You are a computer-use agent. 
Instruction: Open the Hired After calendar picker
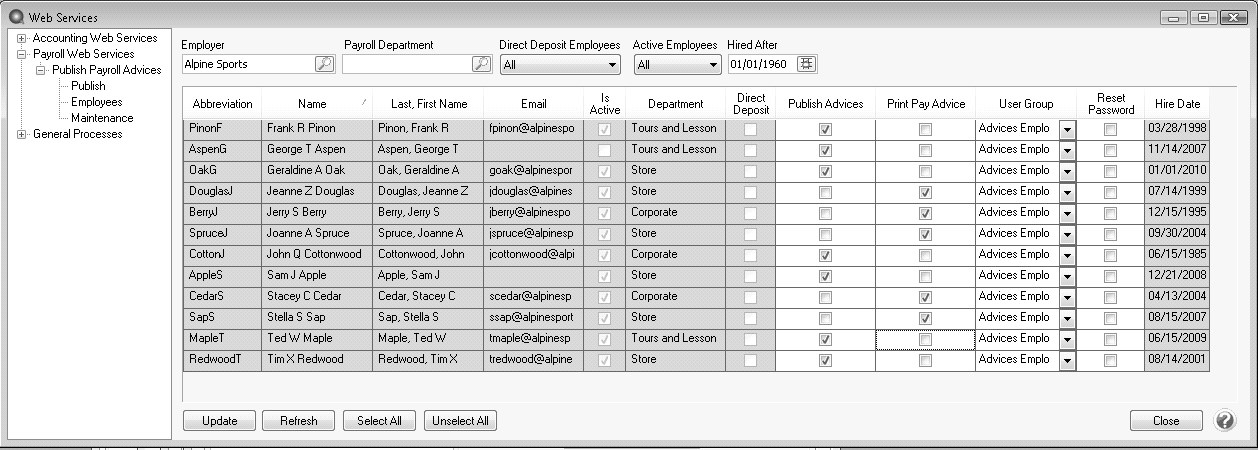tap(807, 65)
